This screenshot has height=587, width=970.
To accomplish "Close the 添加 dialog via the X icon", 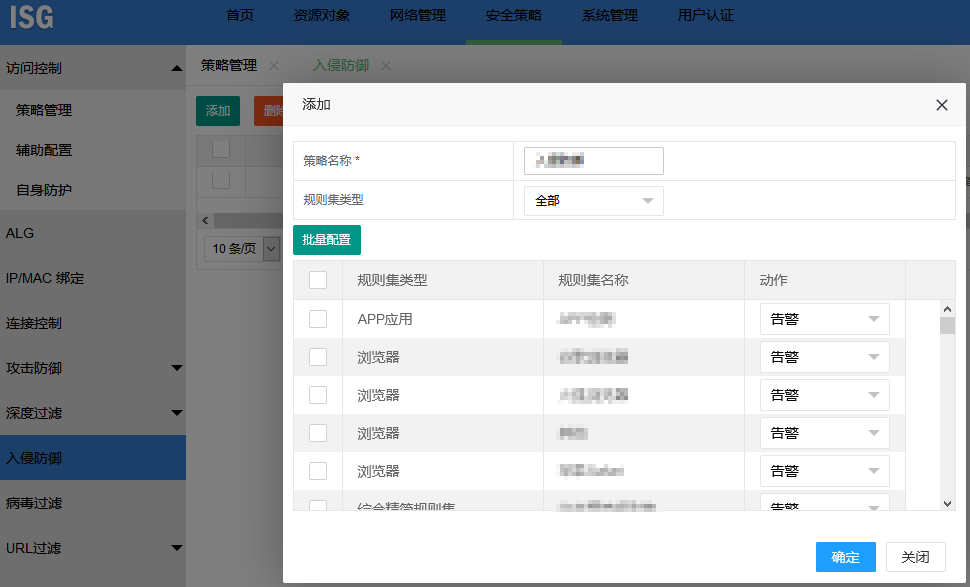I will tap(941, 104).
